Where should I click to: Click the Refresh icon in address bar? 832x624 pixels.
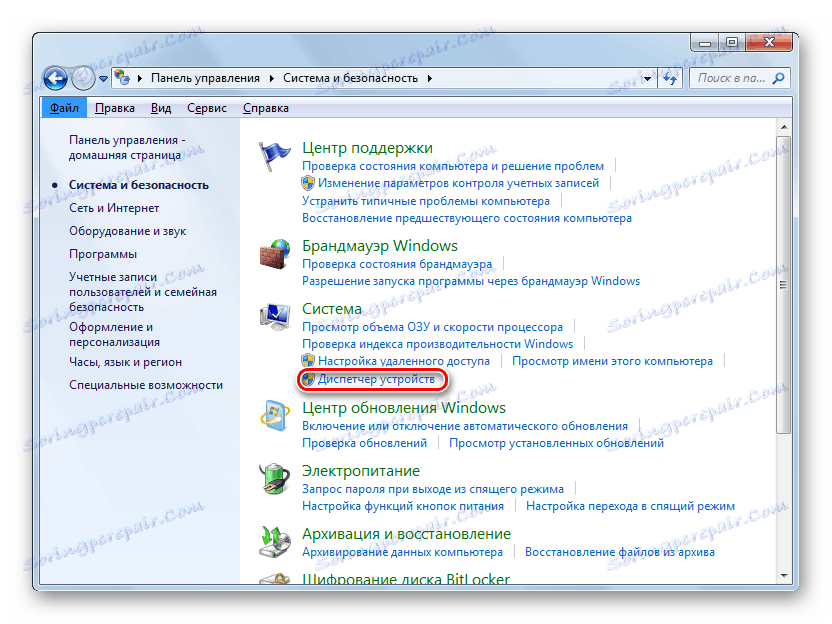(x=668, y=77)
